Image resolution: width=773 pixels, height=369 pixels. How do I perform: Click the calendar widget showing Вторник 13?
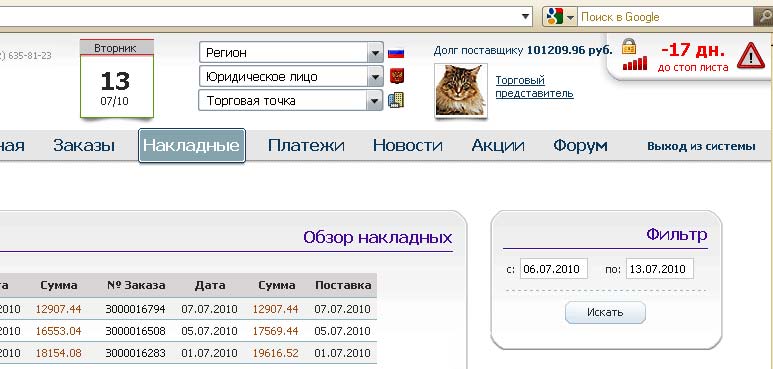point(117,79)
